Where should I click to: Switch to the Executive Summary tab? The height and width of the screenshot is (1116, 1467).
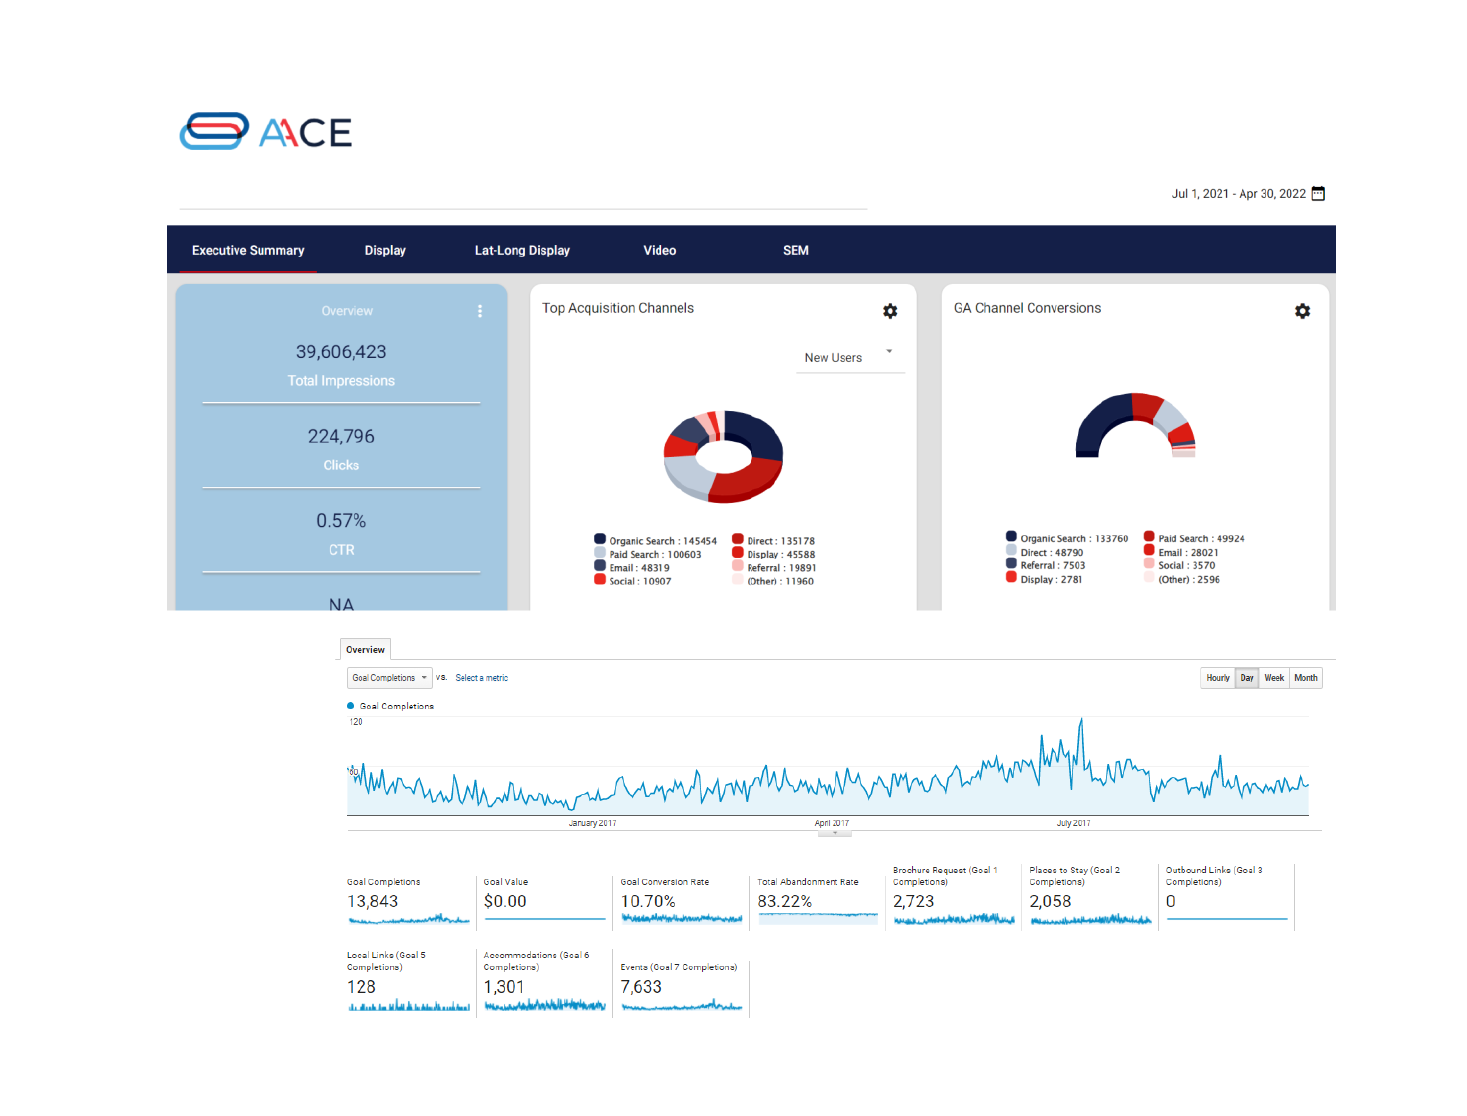(248, 250)
